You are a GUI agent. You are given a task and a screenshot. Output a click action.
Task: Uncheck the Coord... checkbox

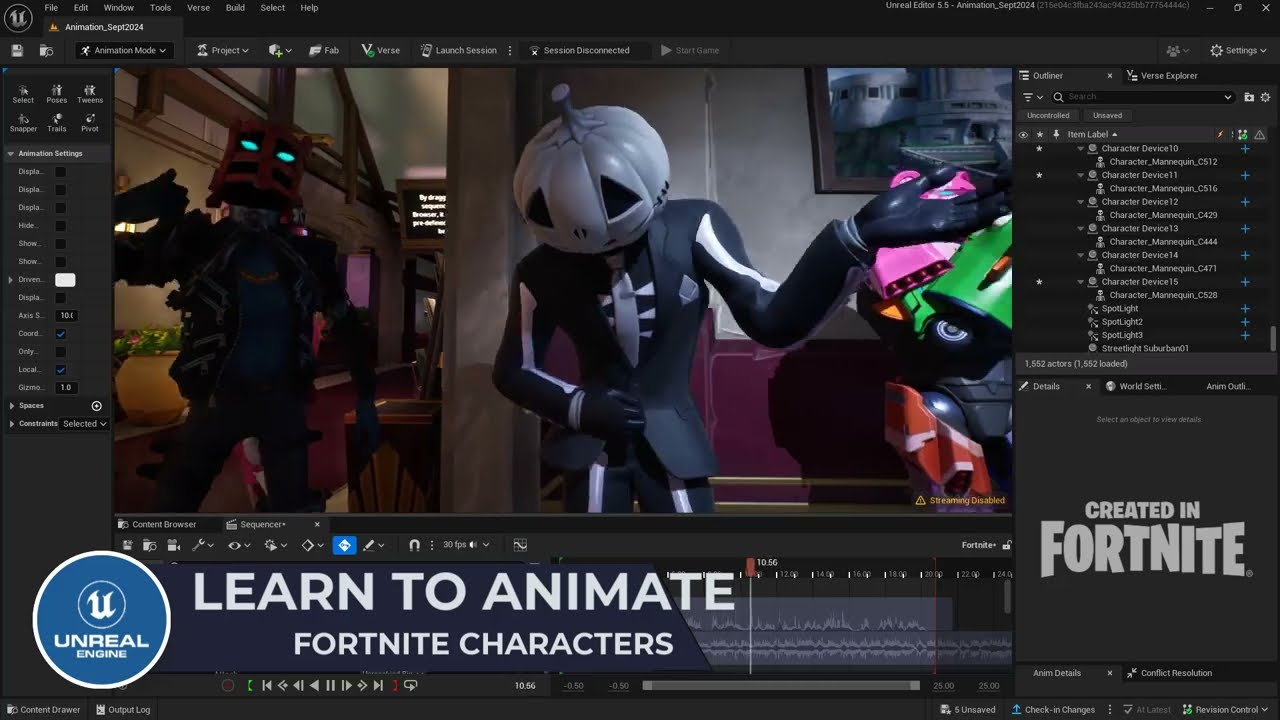pos(60,334)
